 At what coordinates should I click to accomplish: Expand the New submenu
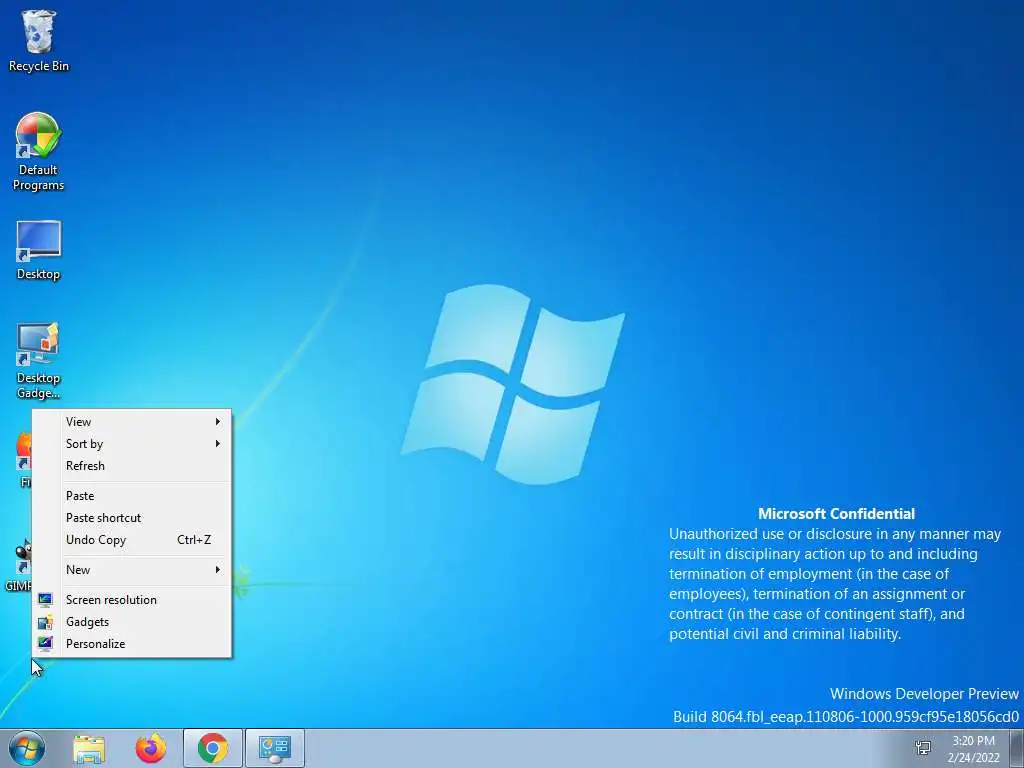coord(132,569)
